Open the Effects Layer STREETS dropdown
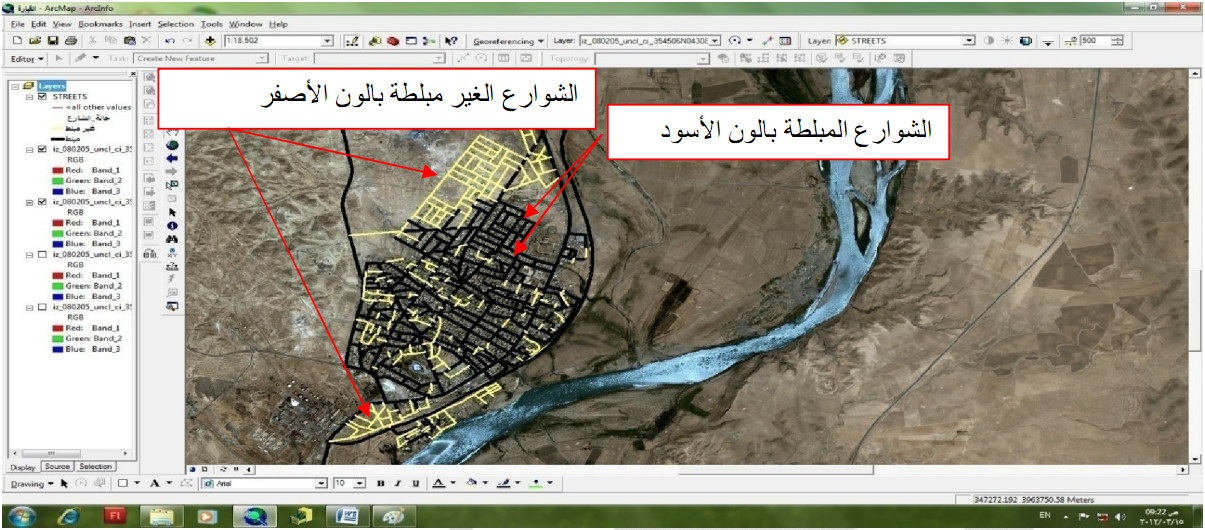The height and width of the screenshot is (530, 1205). click(x=969, y=41)
